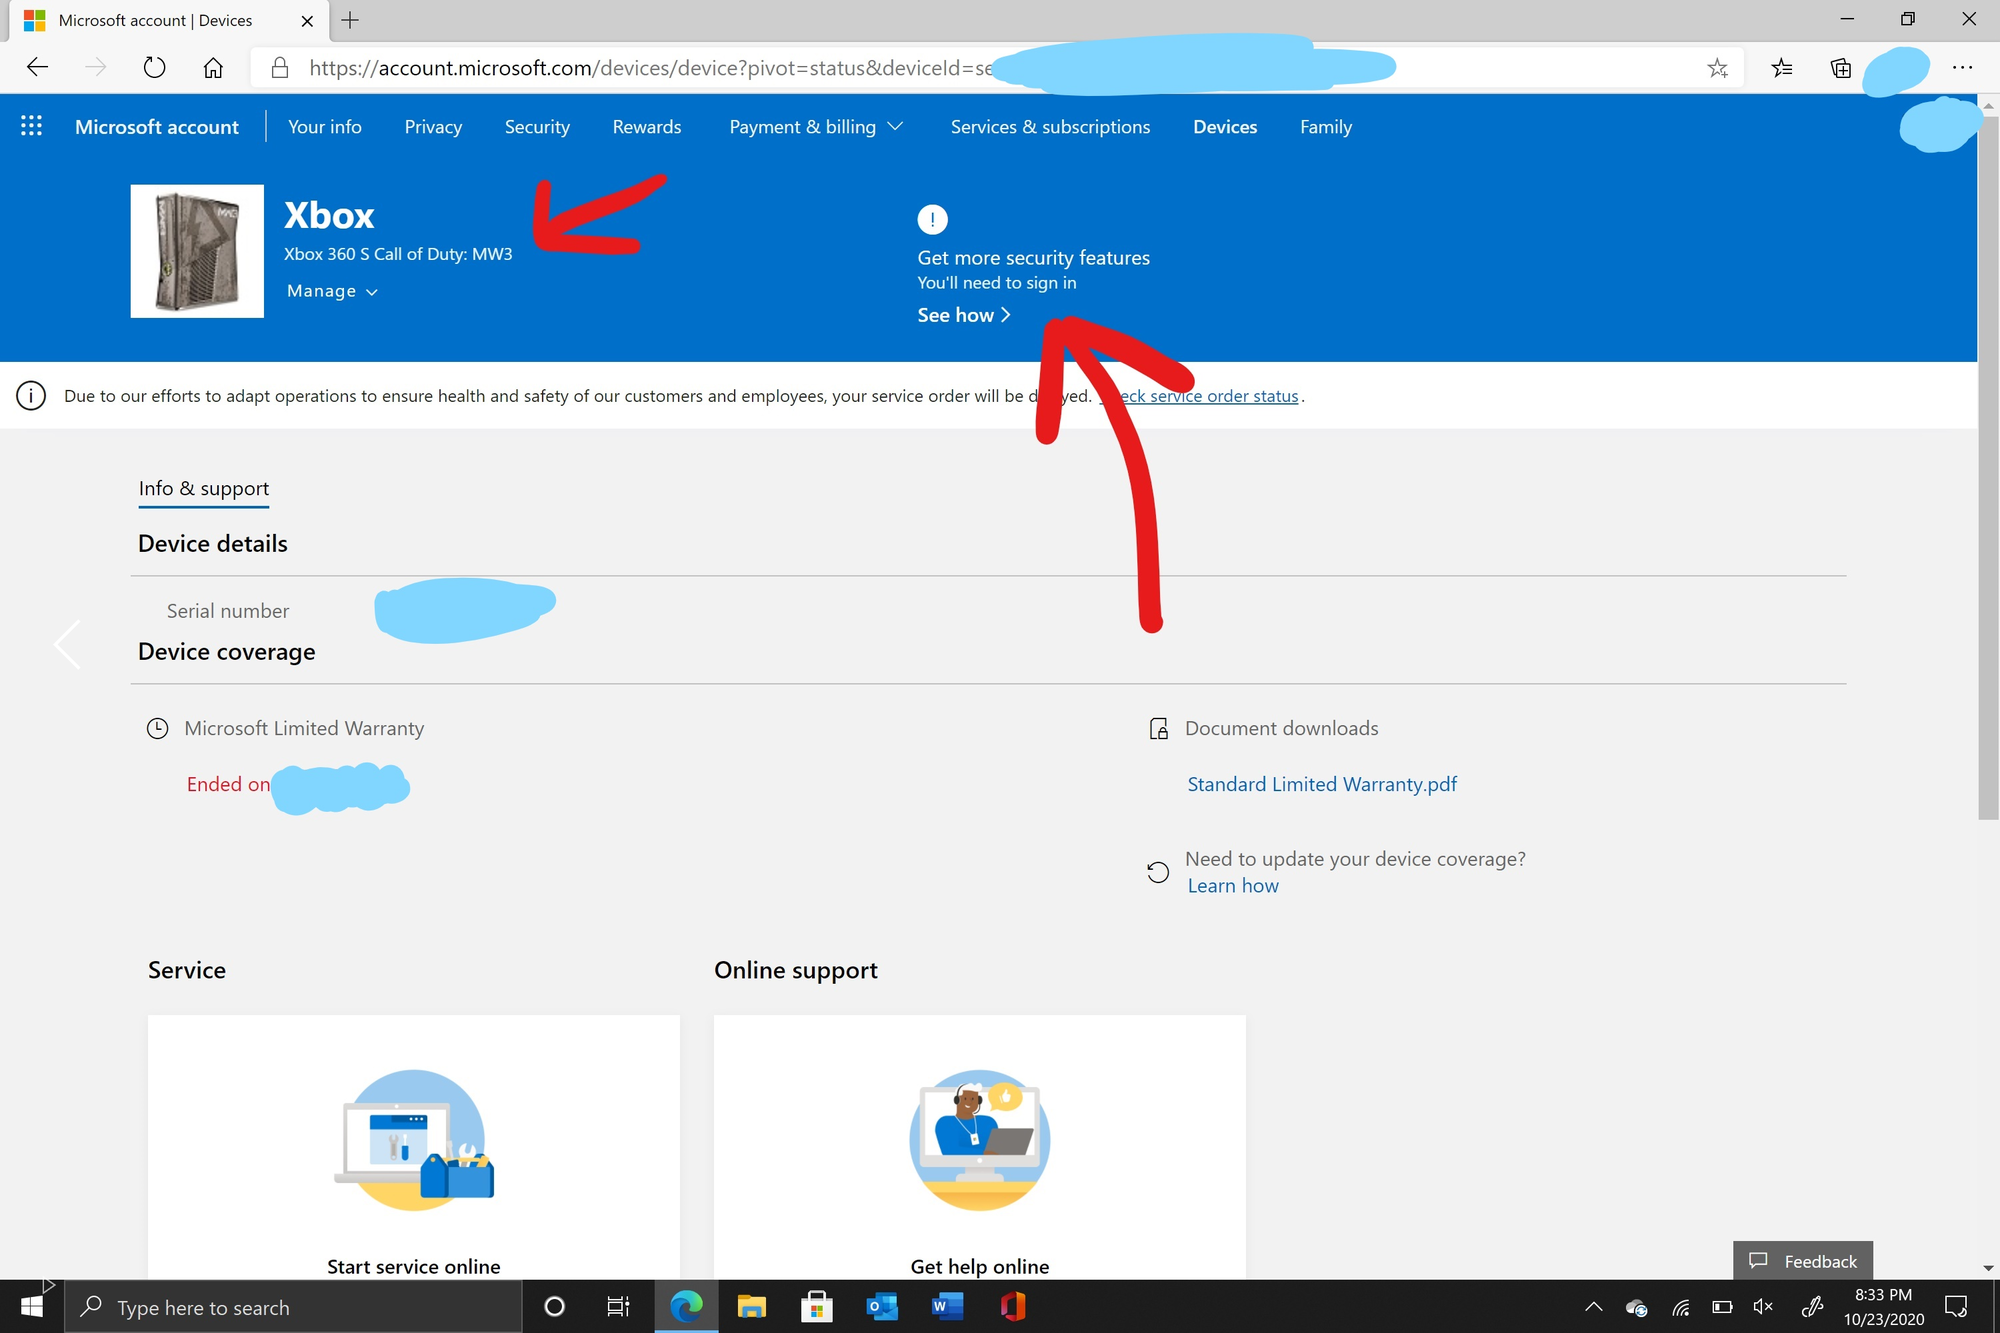This screenshot has width=2000, height=1333.
Task: Follow the See how link
Action: (964, 315)
